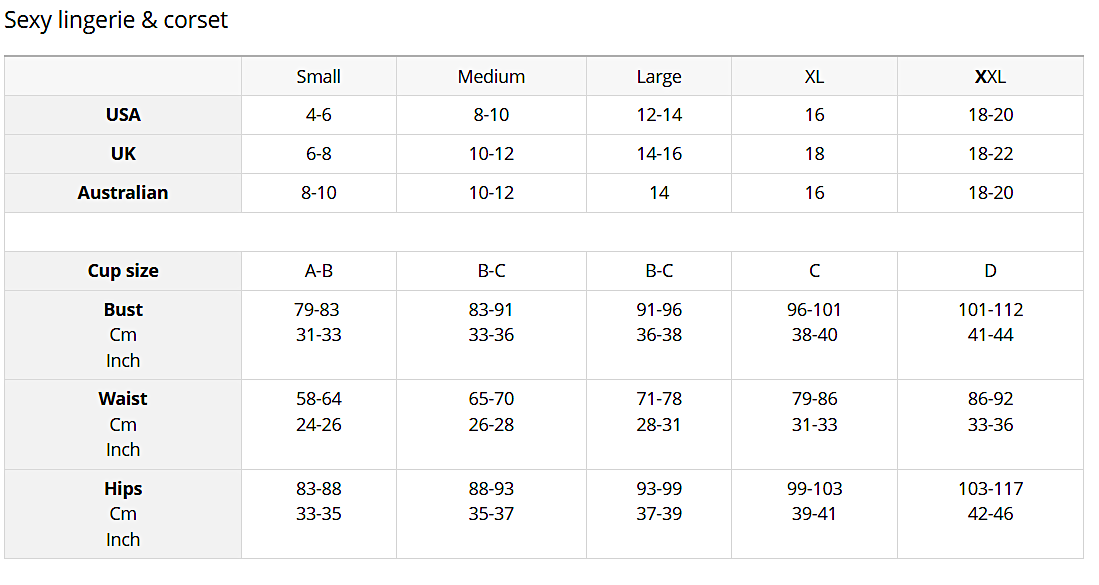Select the UK XXL size 18-22 cell
The image size is (1099, 585).
tap(990, 154)
